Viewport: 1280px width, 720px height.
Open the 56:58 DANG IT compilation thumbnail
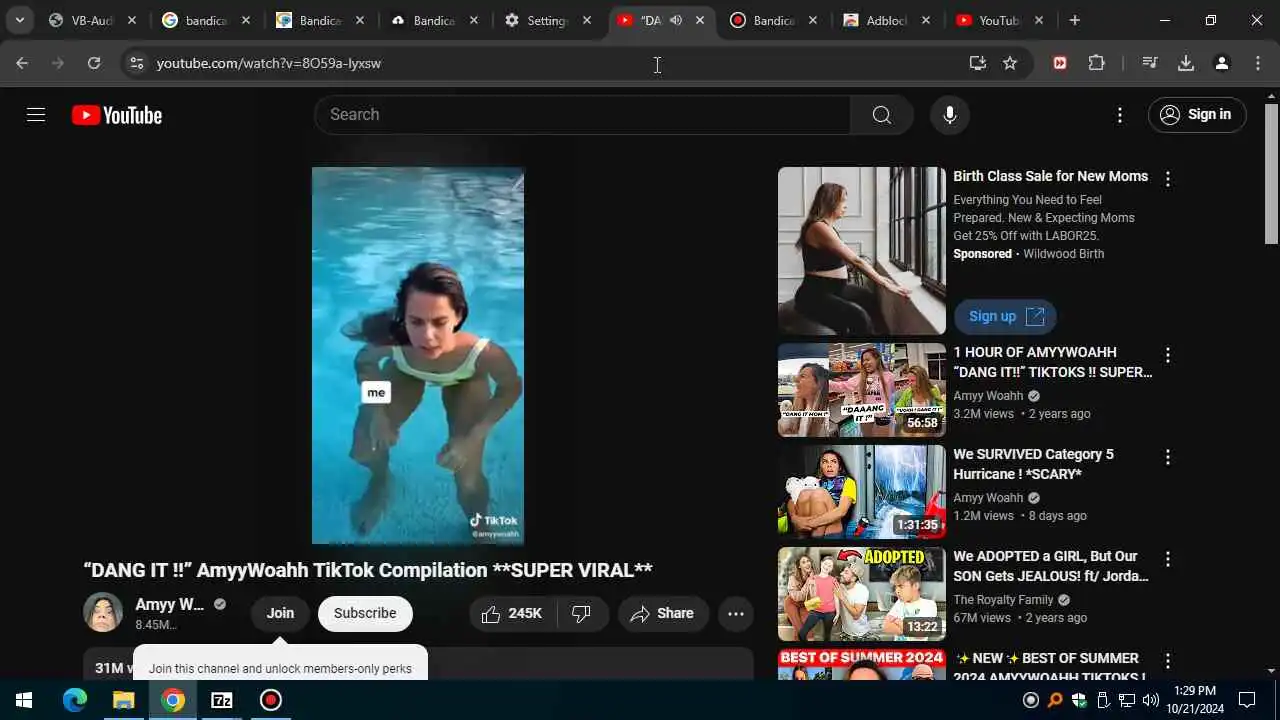coord(862,390)
